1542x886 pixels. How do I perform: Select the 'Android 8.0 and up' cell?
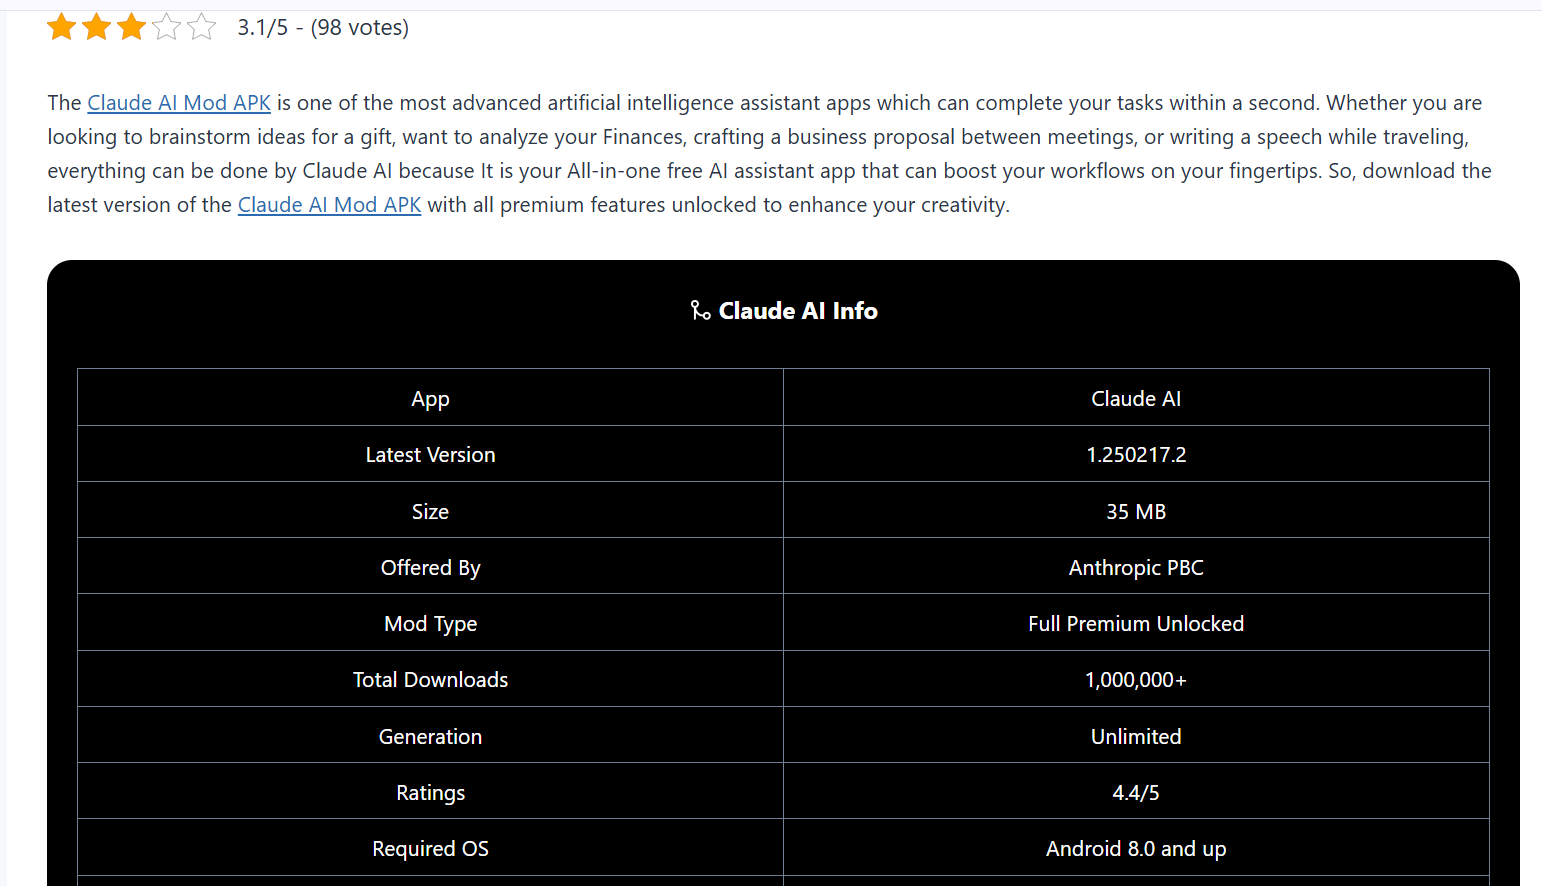point(1136,848)
